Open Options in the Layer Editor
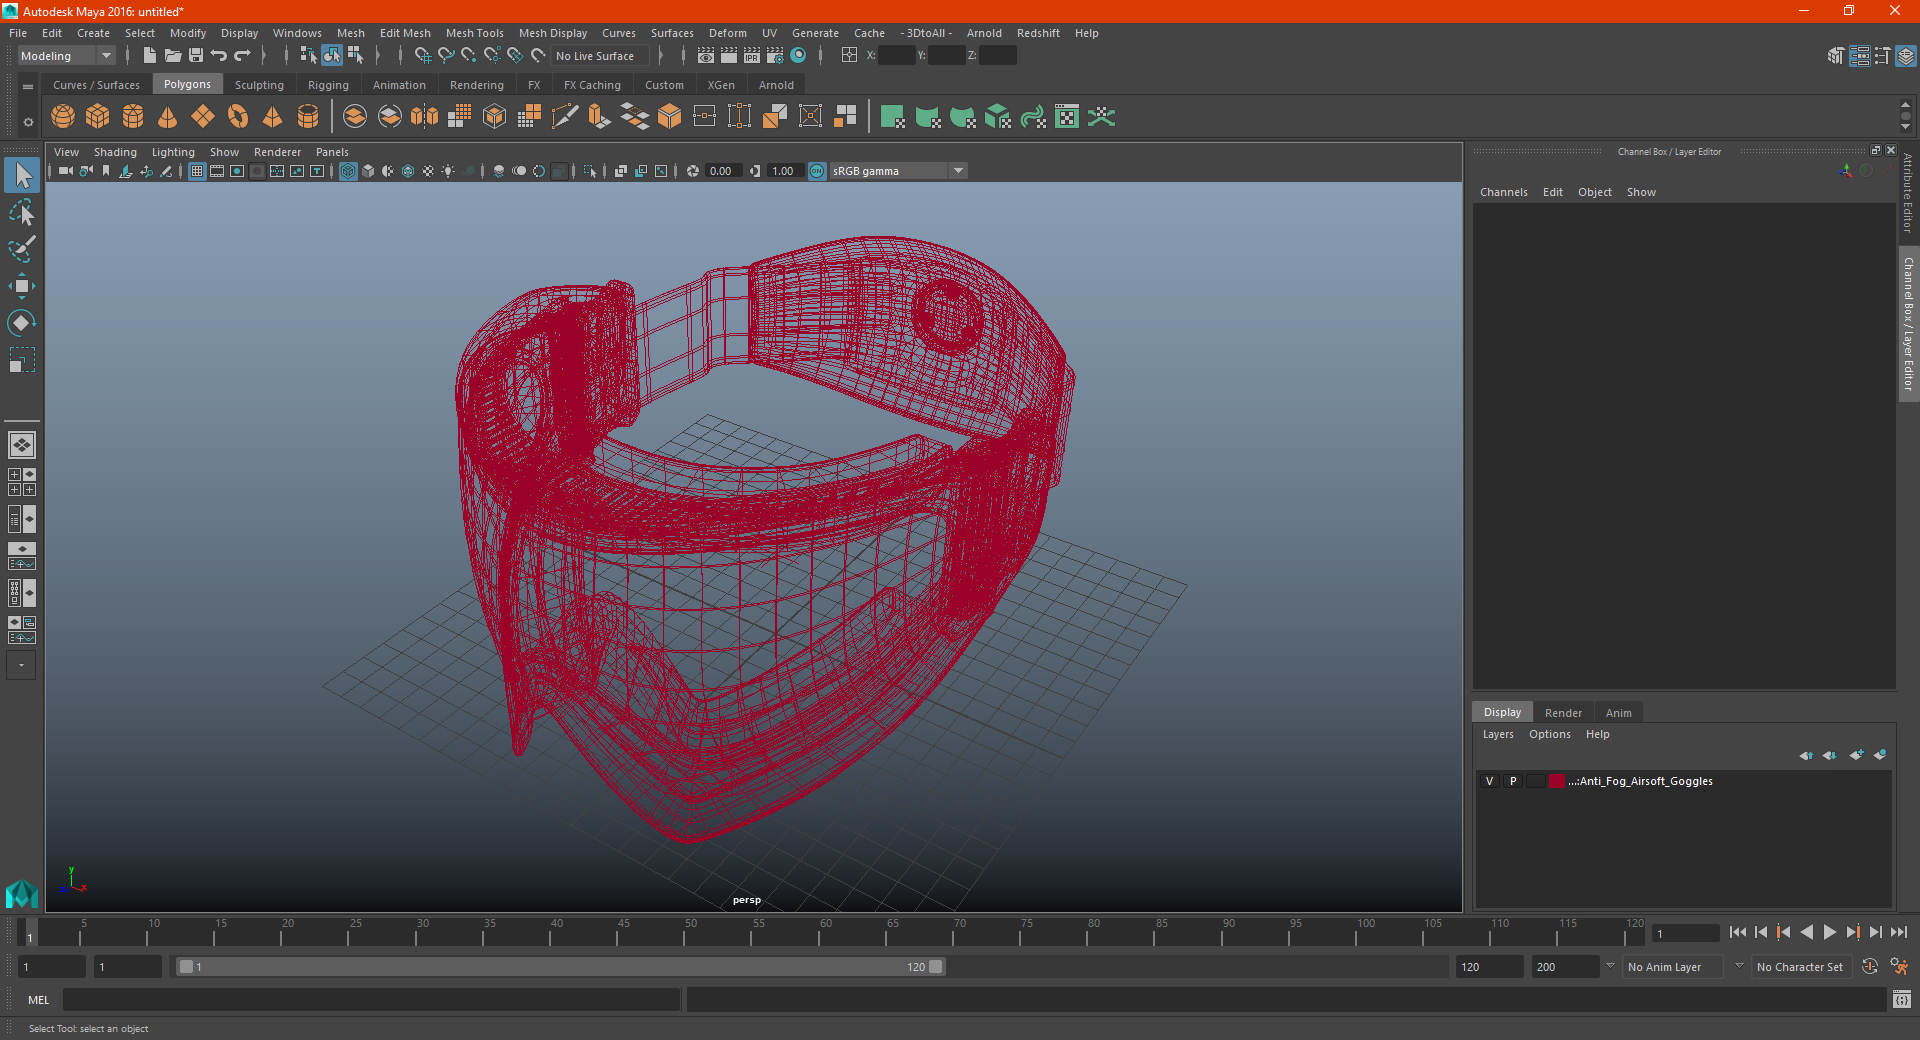 click(1549, 734)
